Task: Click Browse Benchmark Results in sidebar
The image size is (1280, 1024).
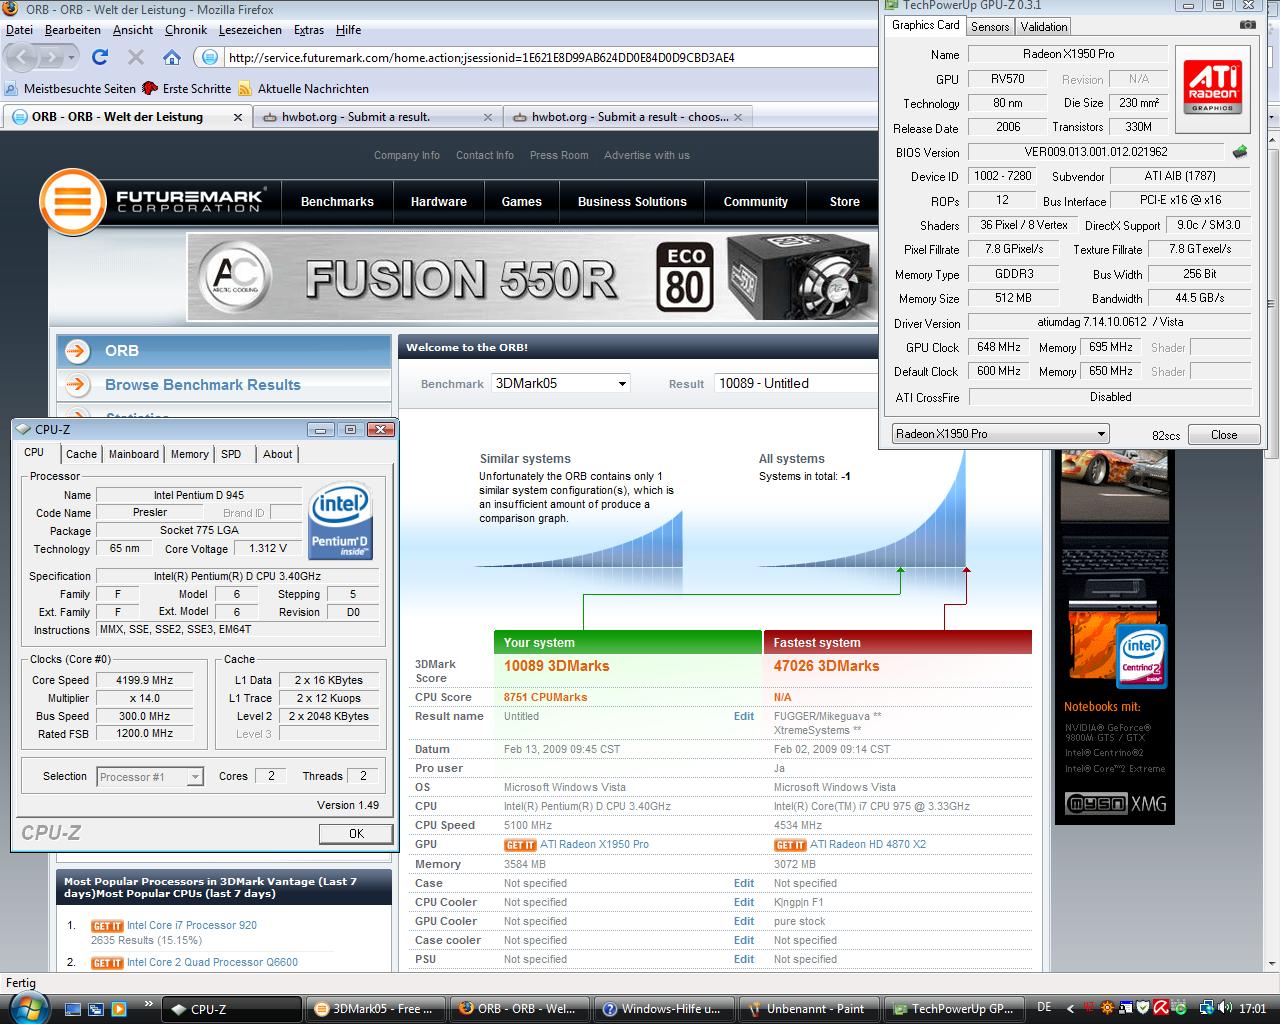Action: pyautogui.click(x=203, y=385)
